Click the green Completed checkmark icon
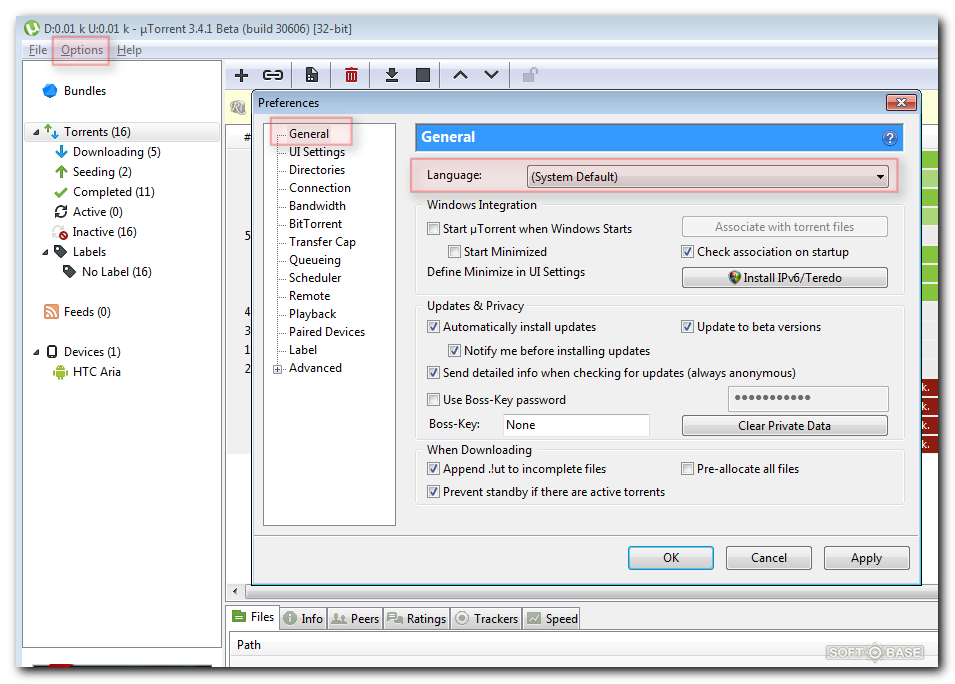 pos(61,192)
